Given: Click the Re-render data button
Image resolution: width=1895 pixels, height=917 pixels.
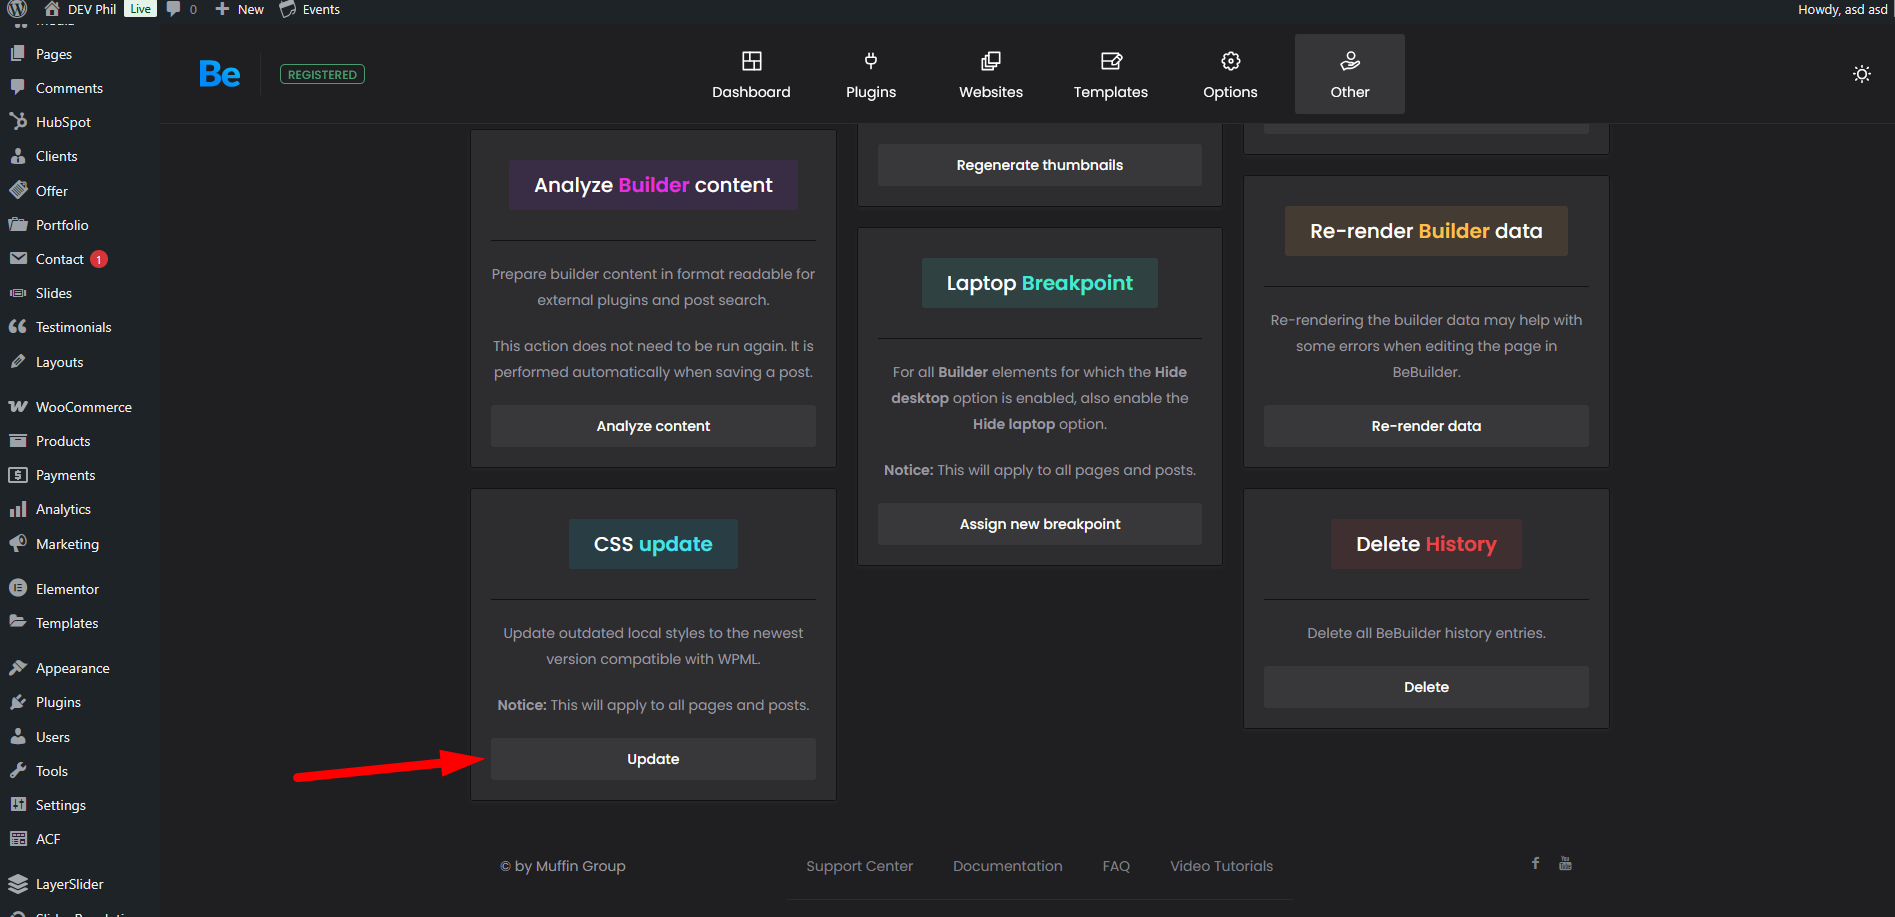Looking at the screenshot, I should [1425, 426].
